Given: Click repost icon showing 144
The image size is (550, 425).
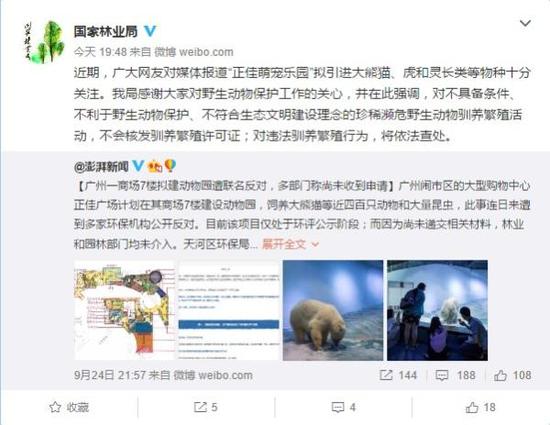Looking at the screenshot, I should tap(398, 375).
